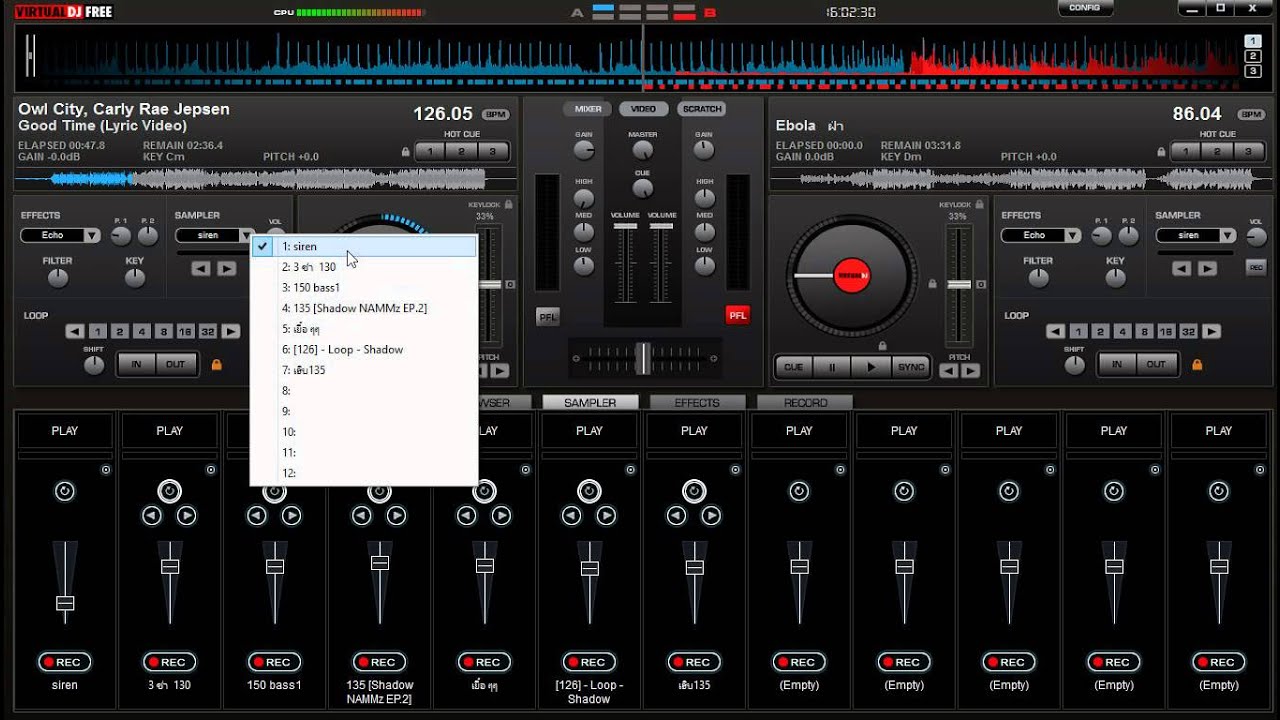This screenshot has width=1280, height=720.
Task: Click next sample arrow in left deck sampler
Action: point(227,268)
